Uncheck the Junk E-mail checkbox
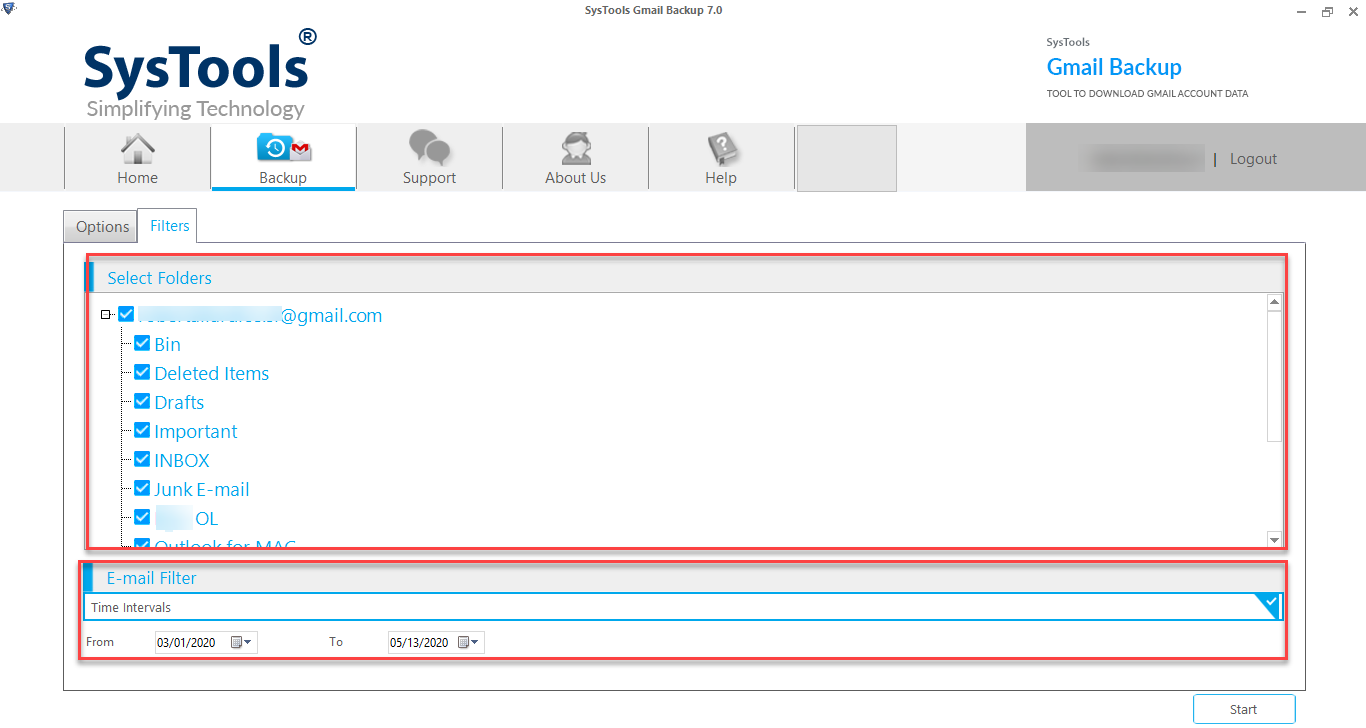Screen dimensions: 1366x728 (142, 489)
